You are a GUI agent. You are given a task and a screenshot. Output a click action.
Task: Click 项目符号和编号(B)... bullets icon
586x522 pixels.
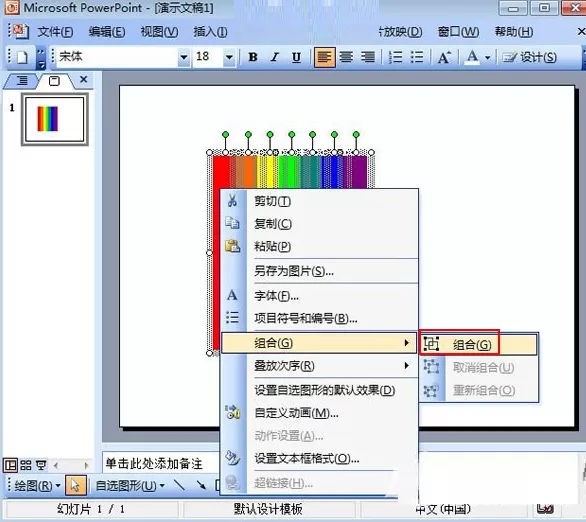(232, 318)
